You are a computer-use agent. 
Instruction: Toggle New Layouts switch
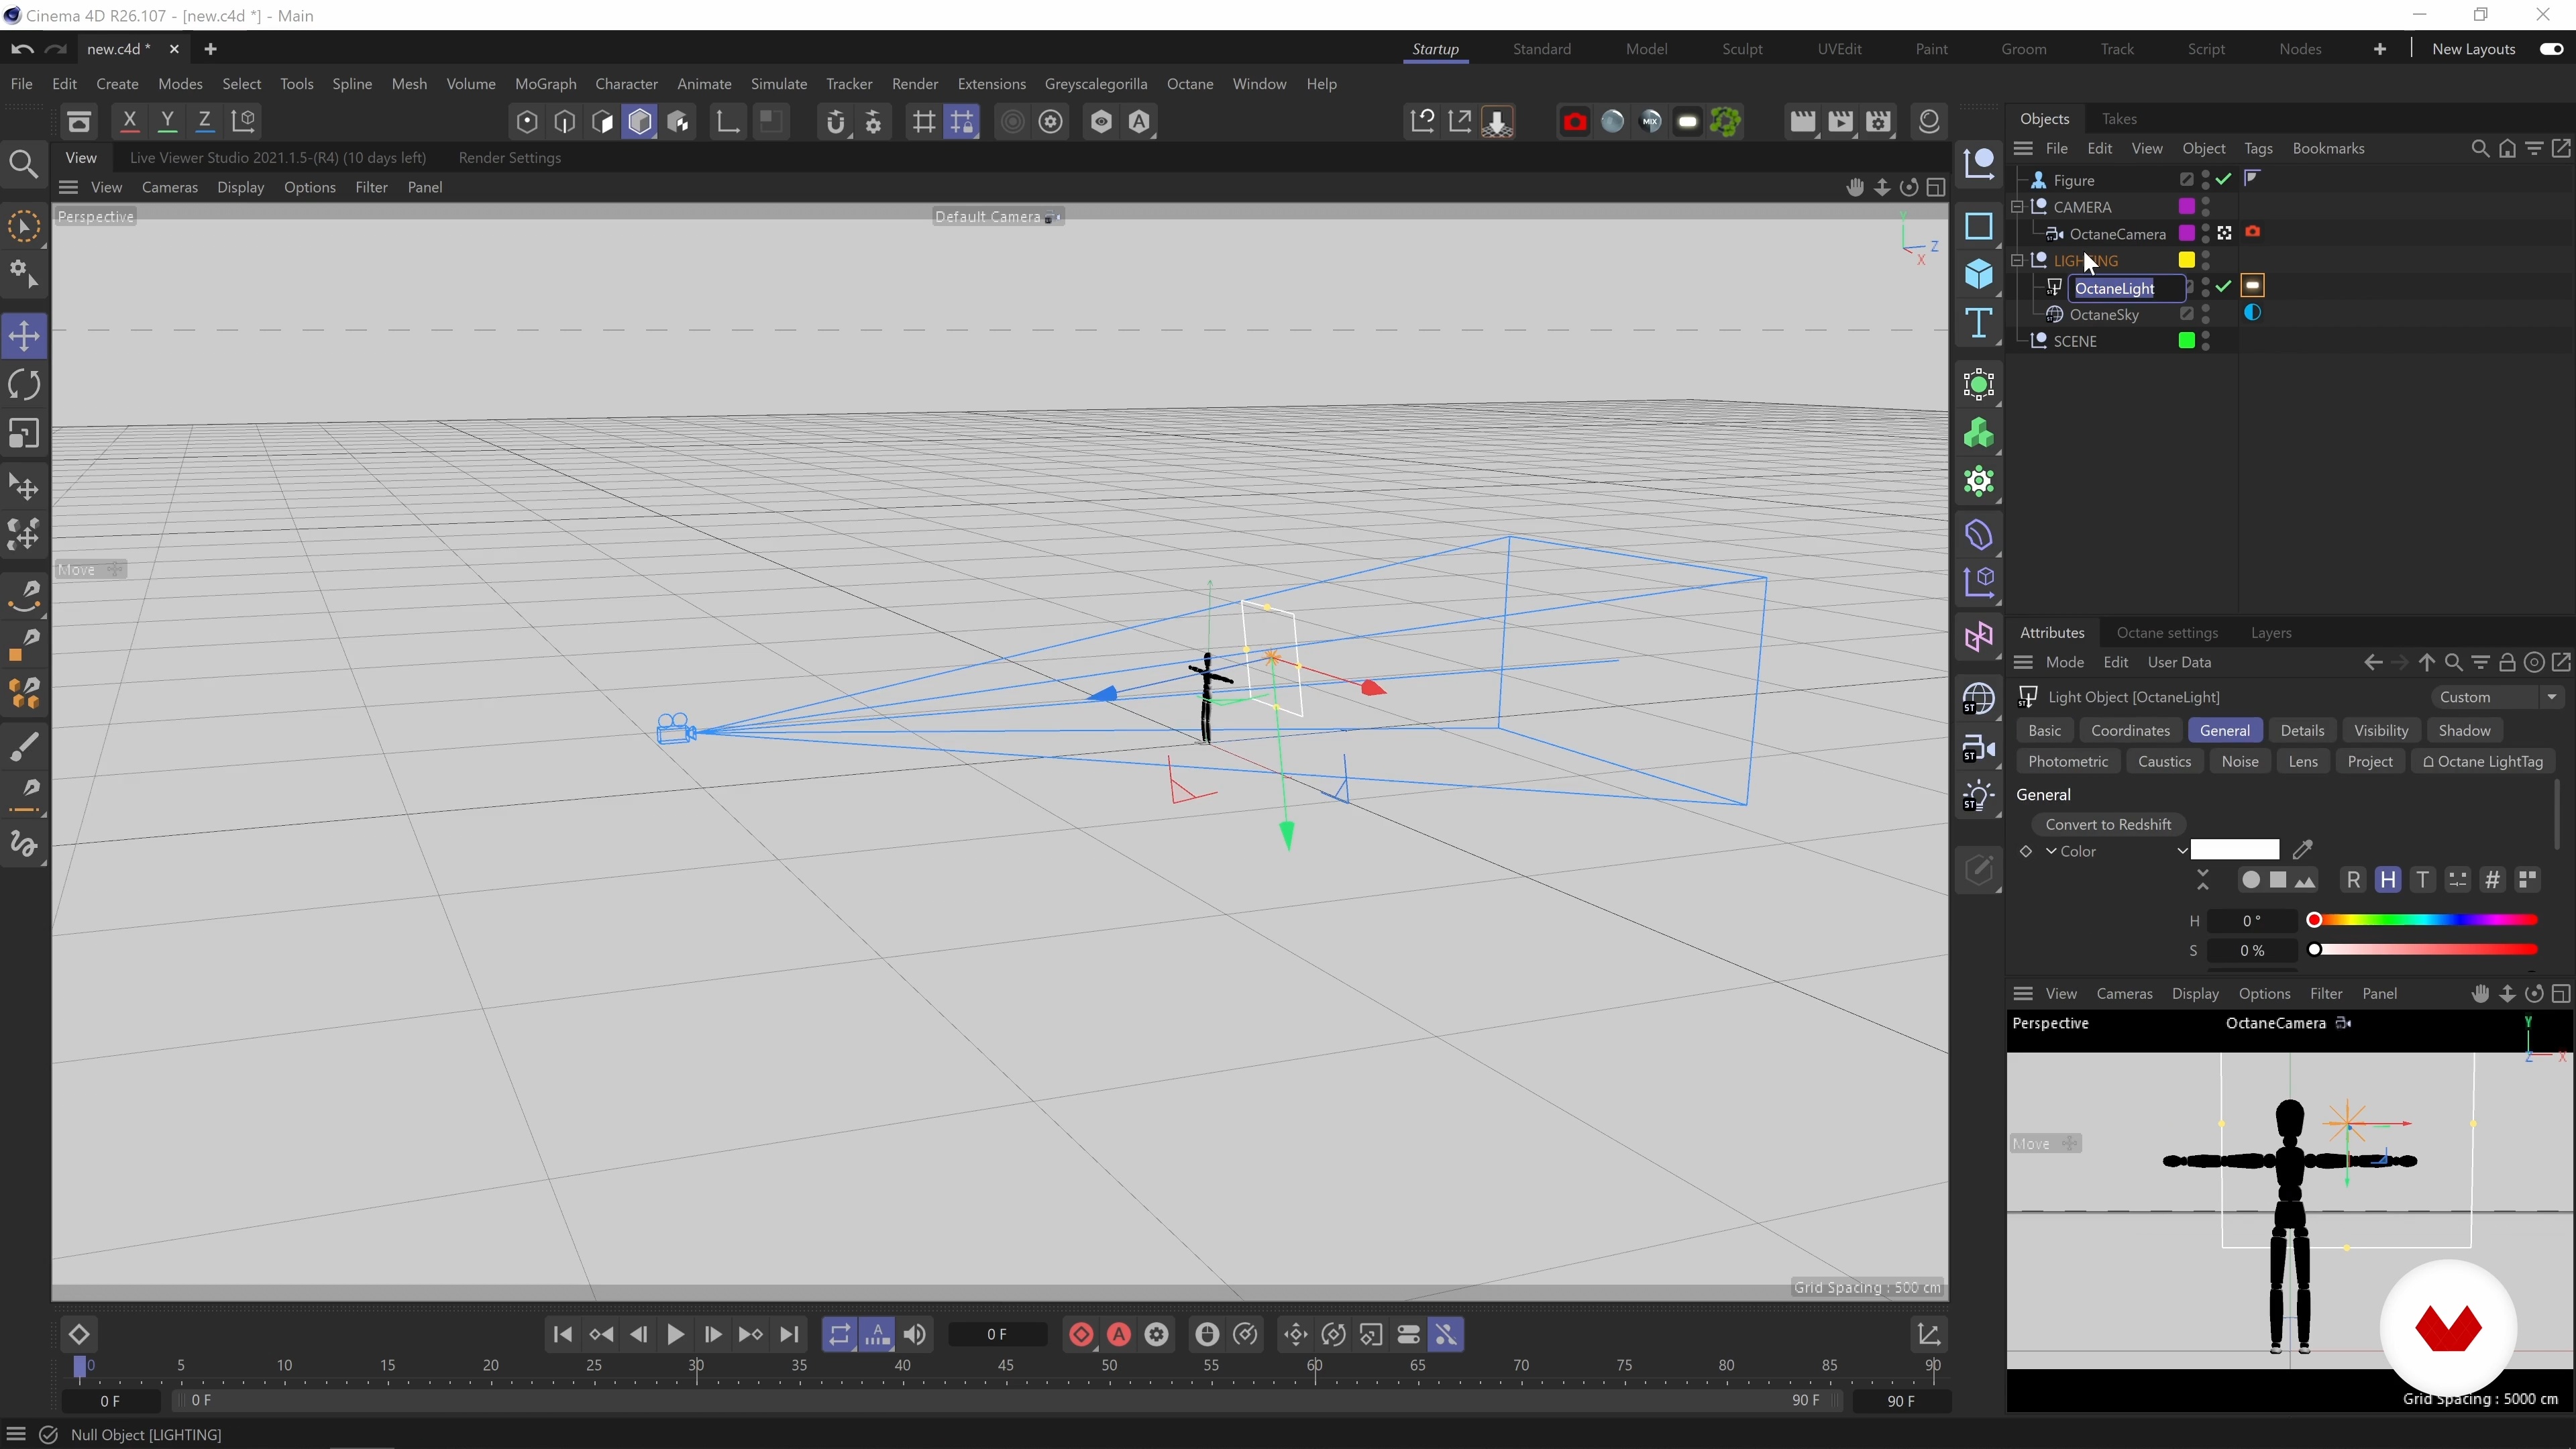2551,49
